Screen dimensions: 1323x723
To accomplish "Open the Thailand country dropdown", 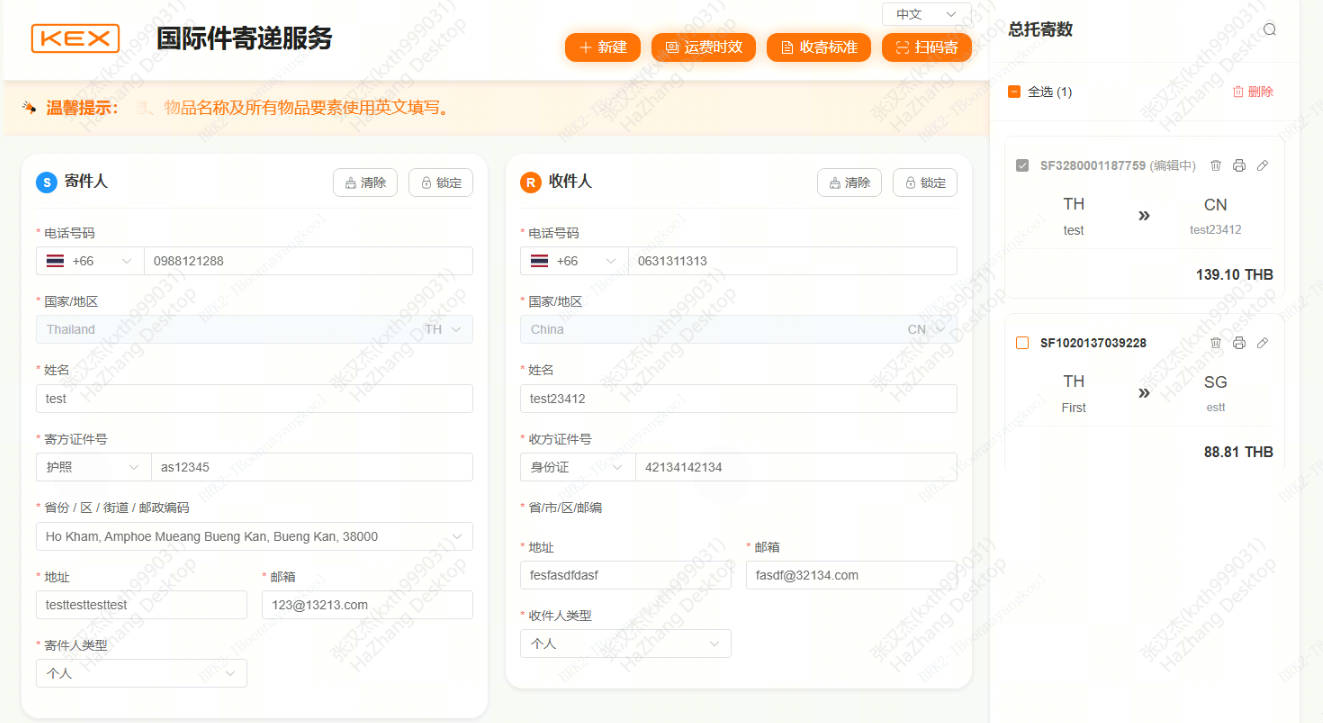I will pos(254,330).
